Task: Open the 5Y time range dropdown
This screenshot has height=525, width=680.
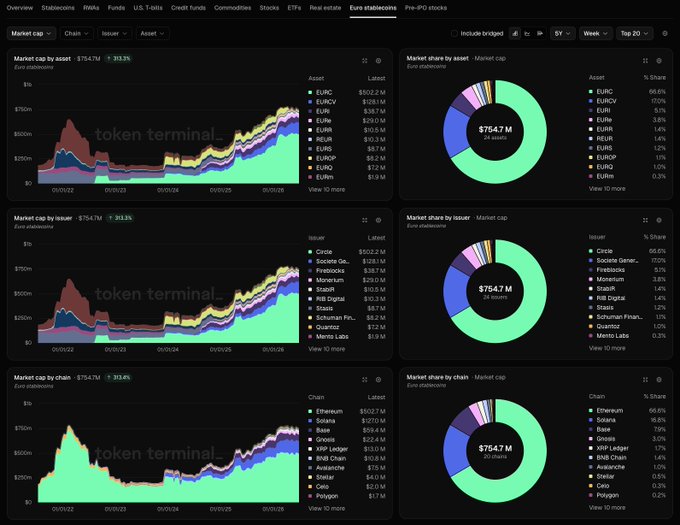Action: 562,33
